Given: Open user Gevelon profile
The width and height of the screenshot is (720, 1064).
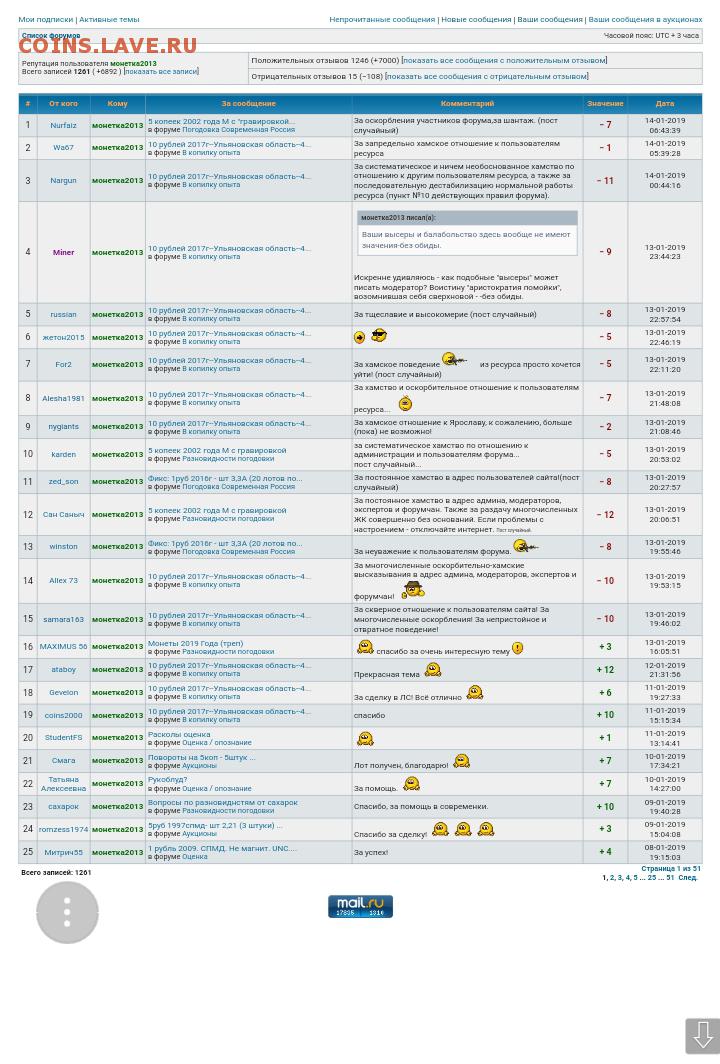Looking at the screenshot, I should (x=63, y=693).
